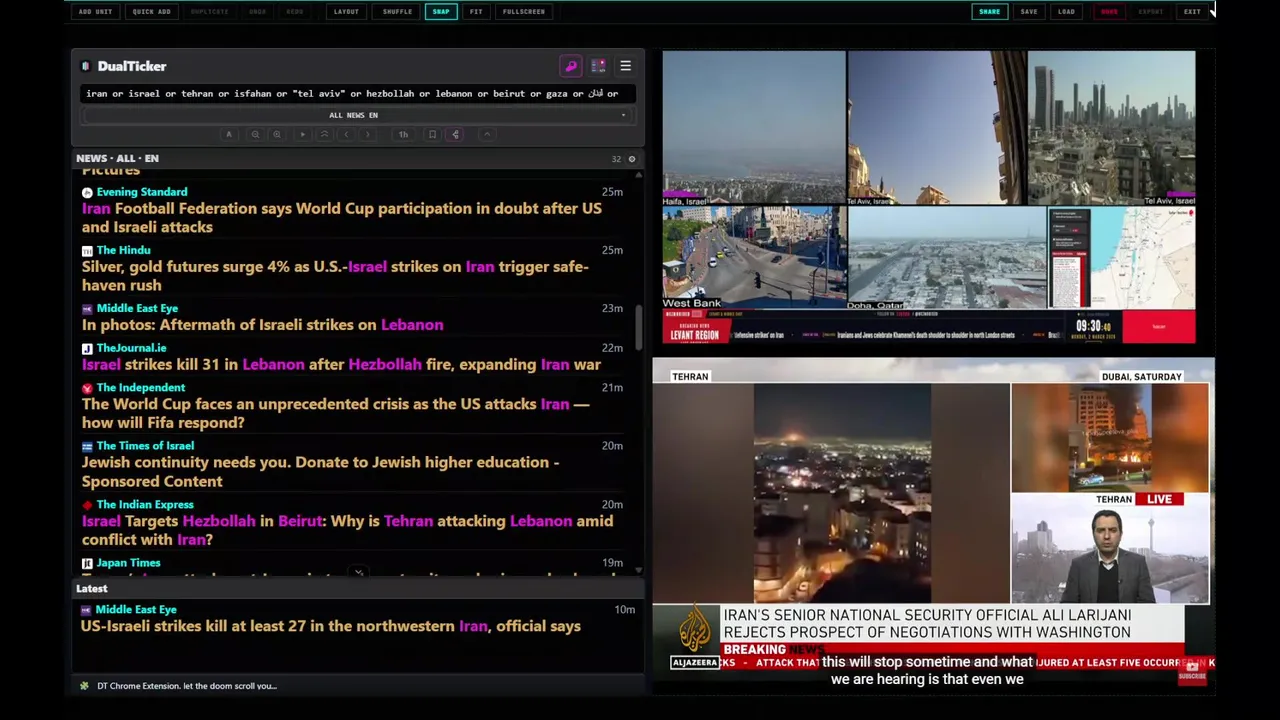Click the Chrome Extension icon in footer
This screenshot has width=1280, height=720.
84,686
